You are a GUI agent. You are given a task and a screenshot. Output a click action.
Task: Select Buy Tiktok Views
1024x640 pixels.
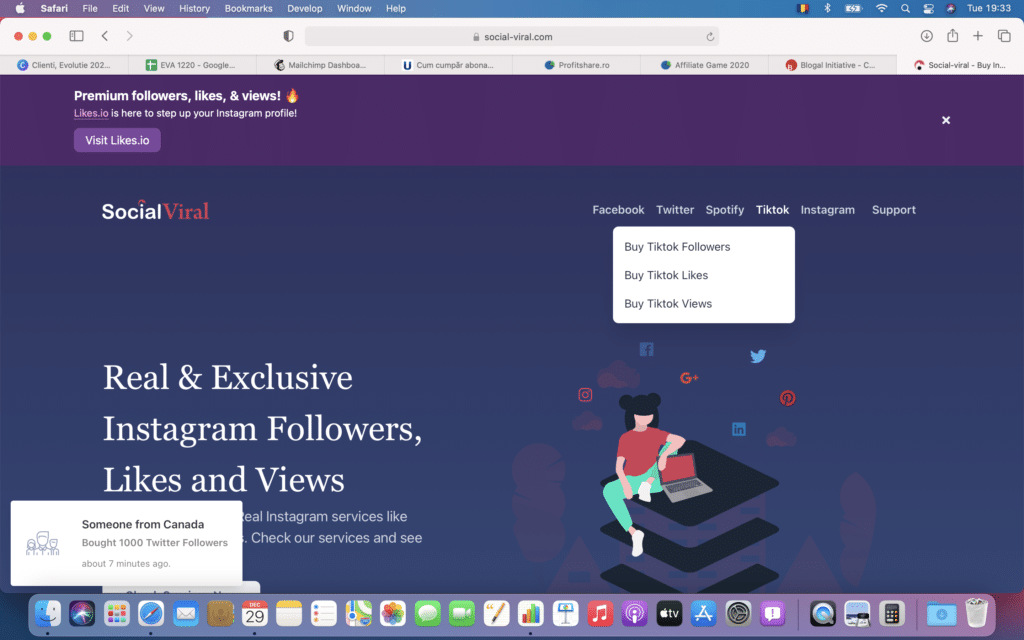(x=668, y=304)
